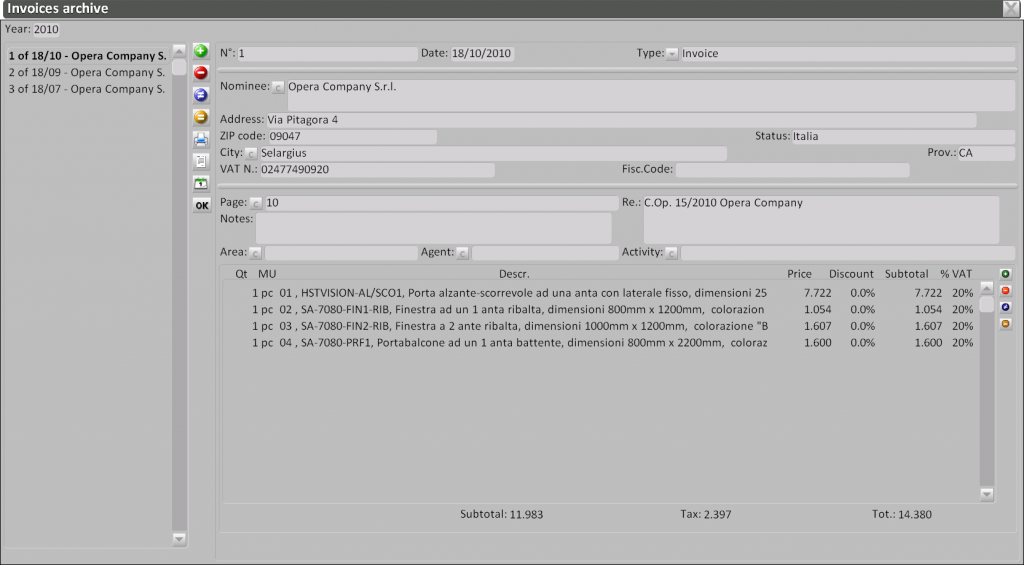Click the orange equals icon in left toolbar
1024x565 pixels.
pyautogui.click(x=201, y=117)
